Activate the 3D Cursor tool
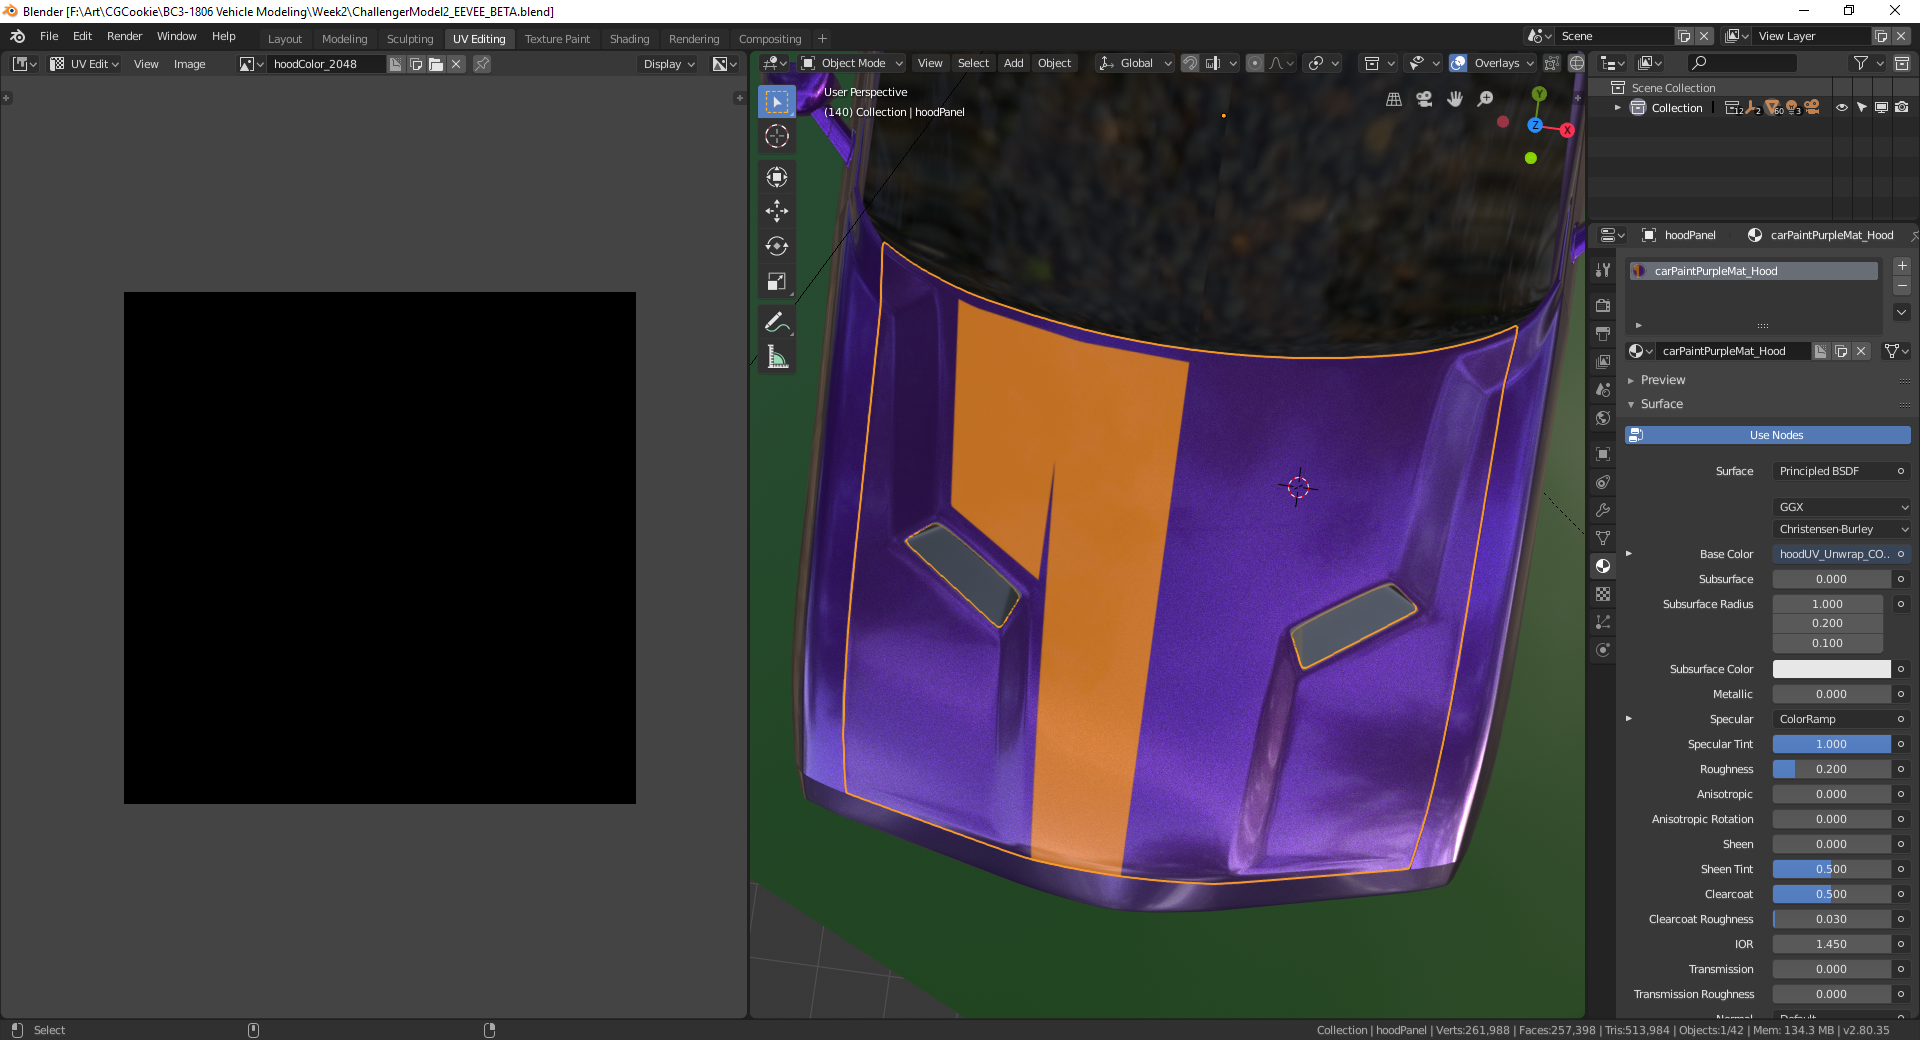The height and width of the screenshot is (1040, 1920). tap(777, 137)
